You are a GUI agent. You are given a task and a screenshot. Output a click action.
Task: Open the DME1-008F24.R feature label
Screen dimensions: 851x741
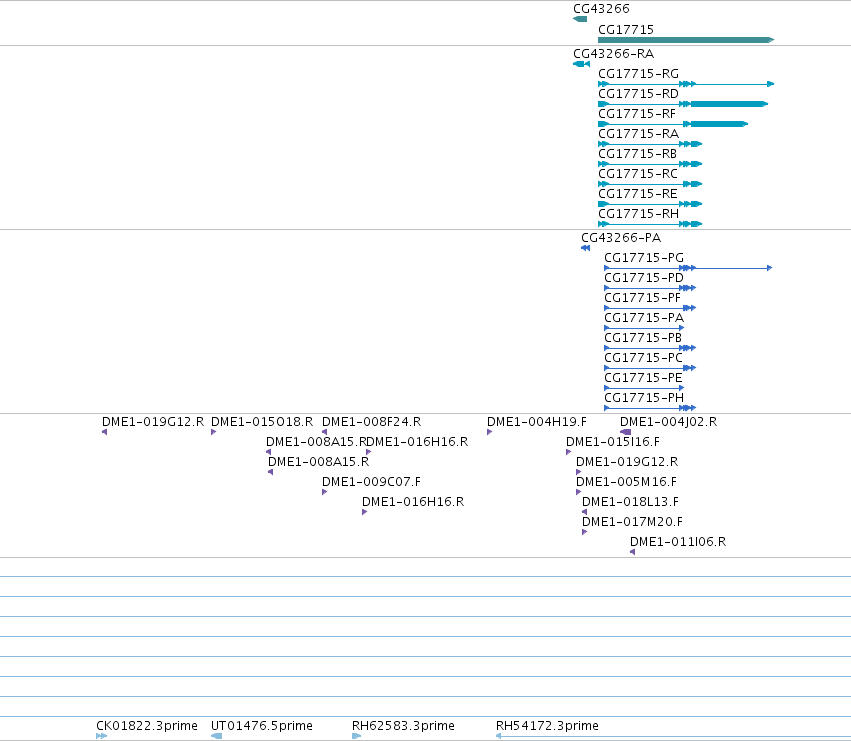[x=371, y=422]
